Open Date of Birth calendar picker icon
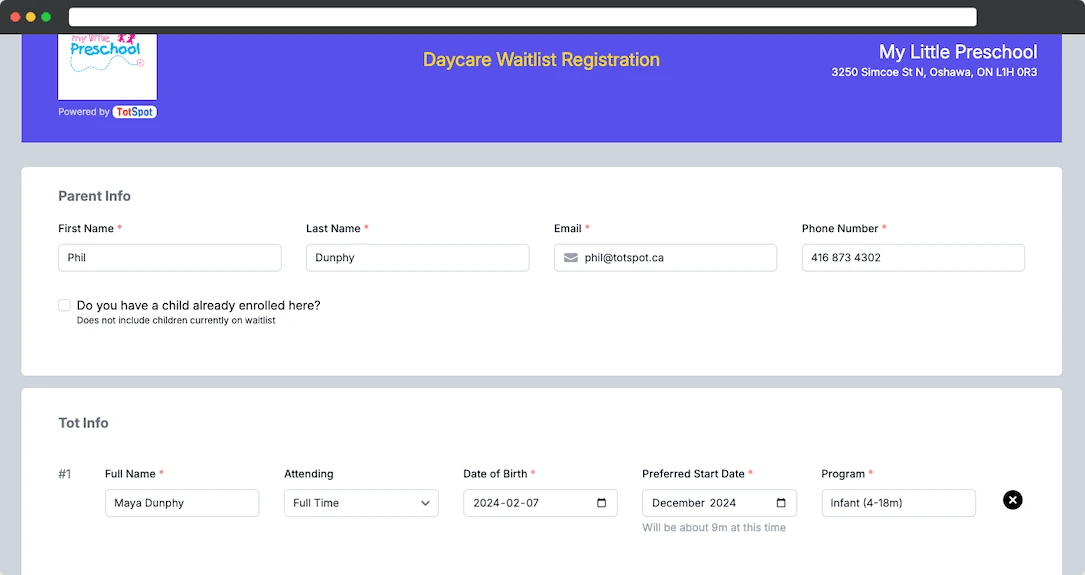 click(x=601, y=503)
